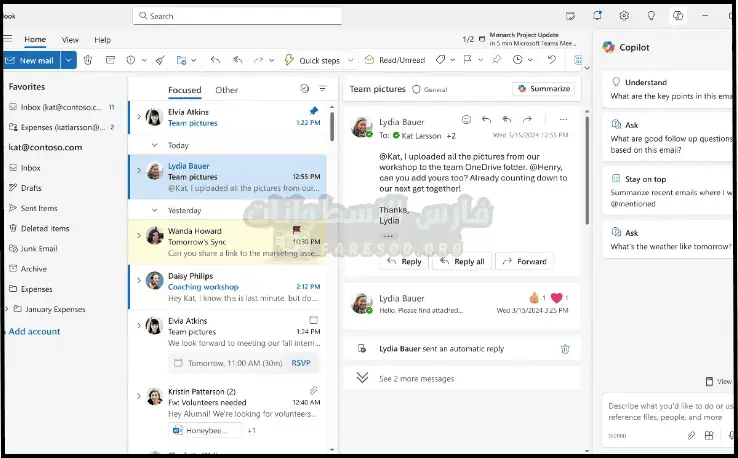Open the View ribbon tab
This screenshot has width=738, height=458.
point(70,40)
